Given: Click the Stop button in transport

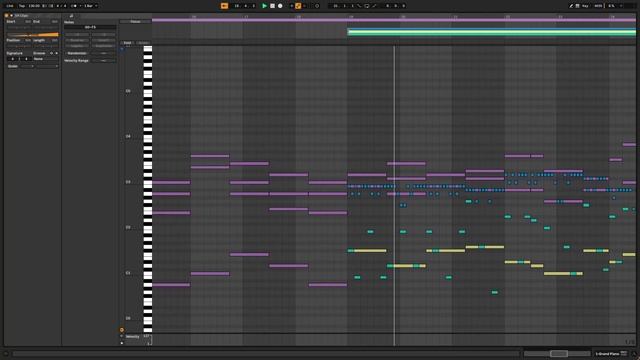Looking at the screenshot, I should [x=272, y=6].
